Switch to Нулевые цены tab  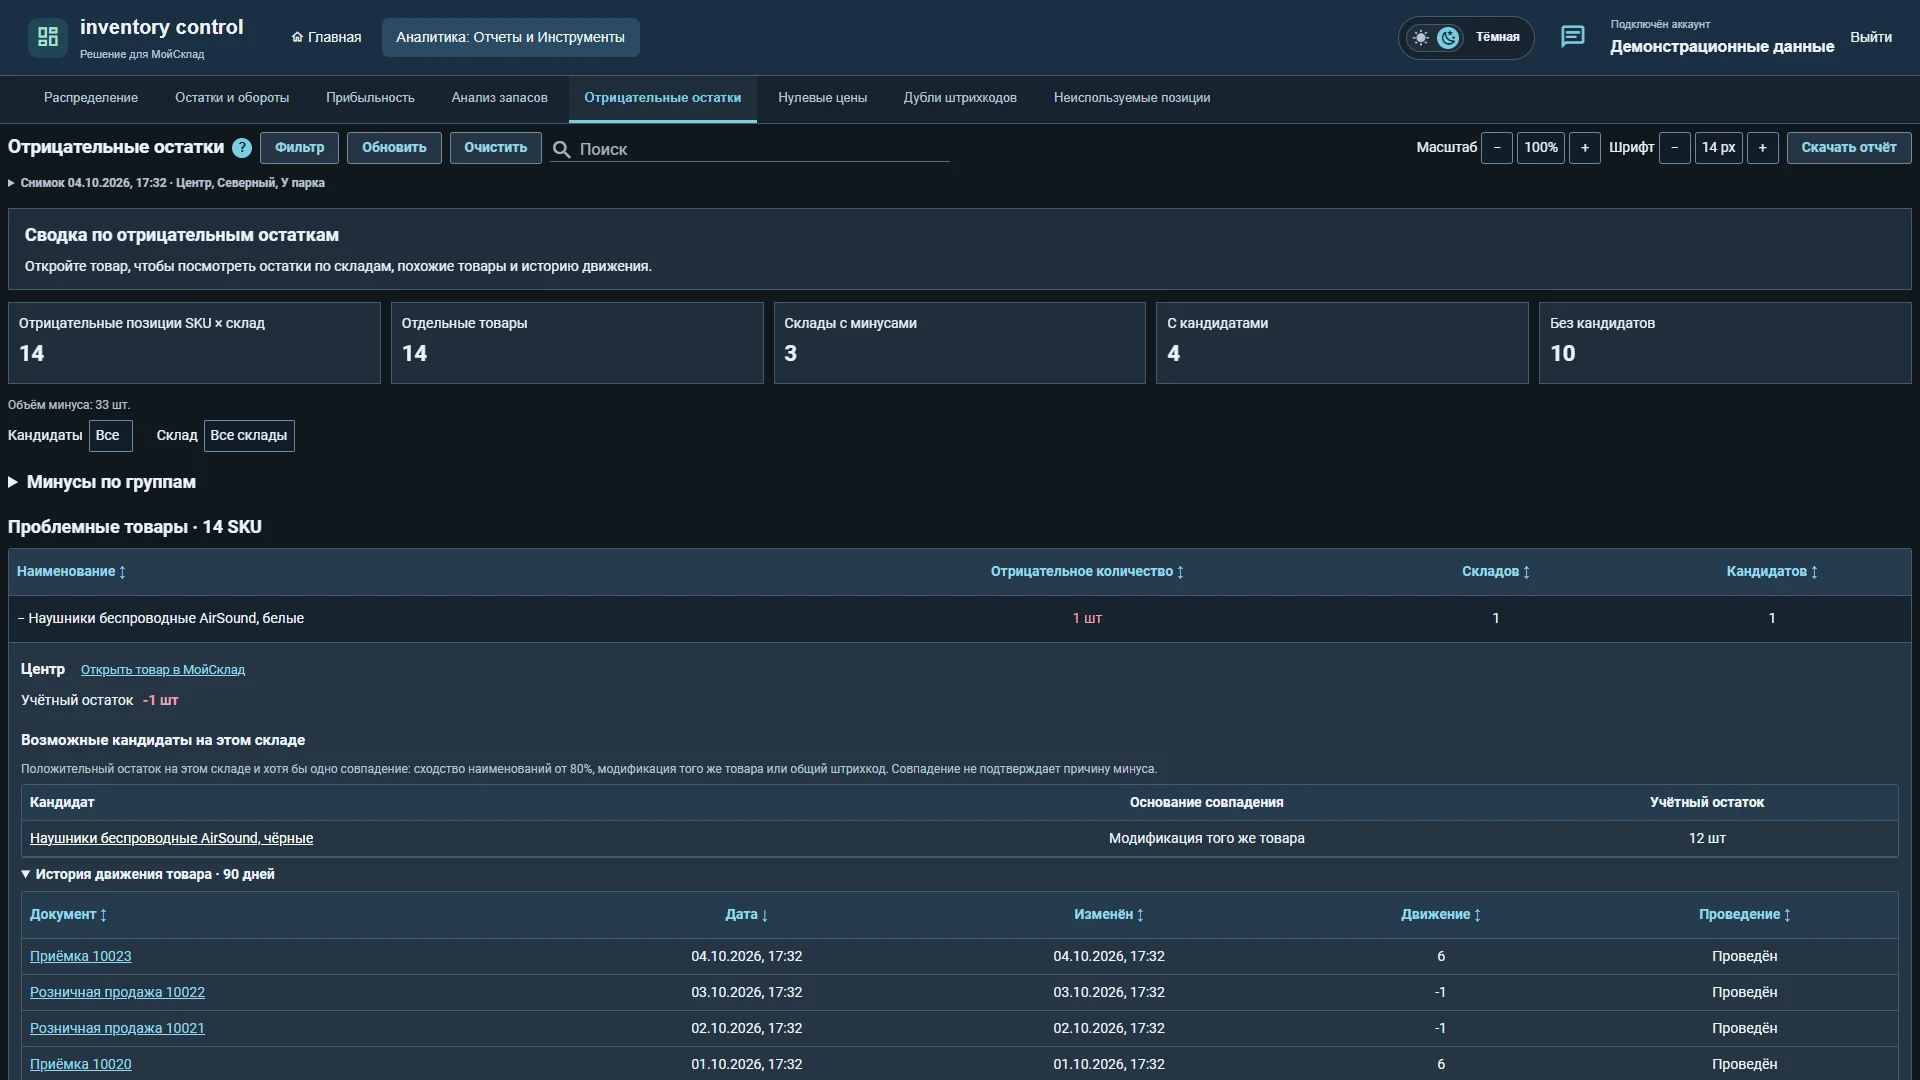coord(822,98)
